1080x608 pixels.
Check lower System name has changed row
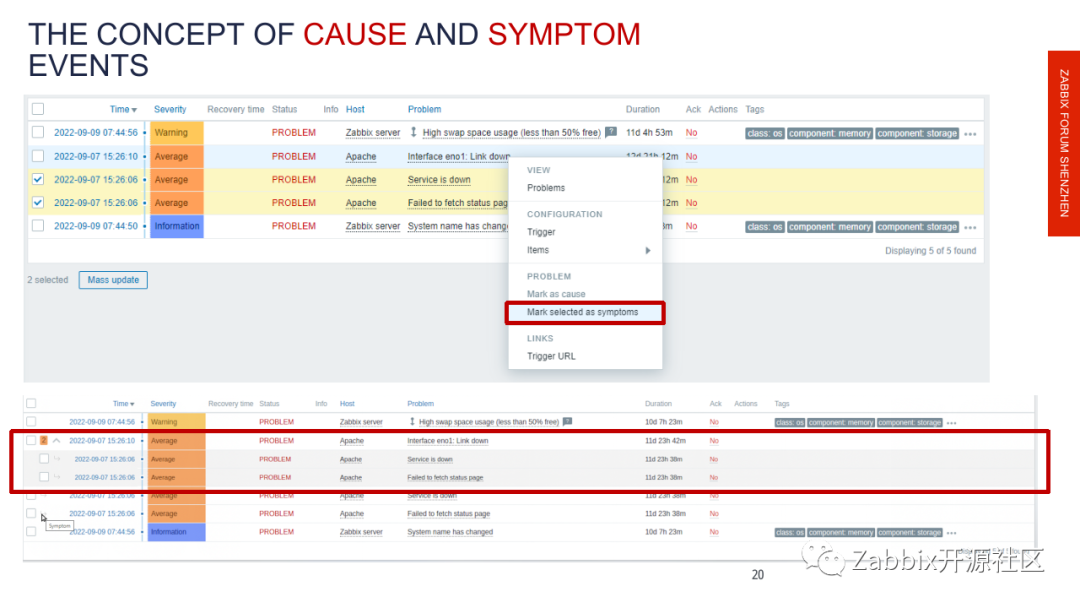click(x=31, y=532)
